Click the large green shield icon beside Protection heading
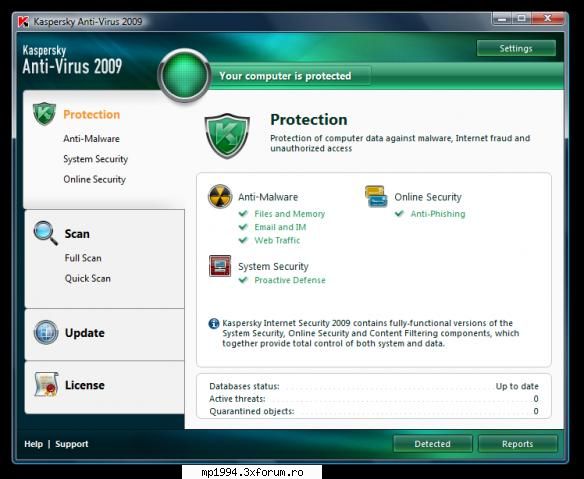Screen dimensions: 584x479 click(x=227, y=136)
